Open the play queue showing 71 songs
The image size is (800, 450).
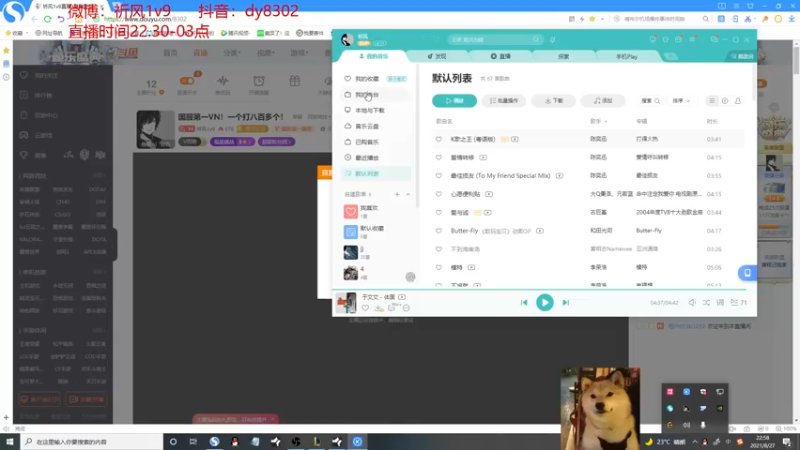click(739, 303)
